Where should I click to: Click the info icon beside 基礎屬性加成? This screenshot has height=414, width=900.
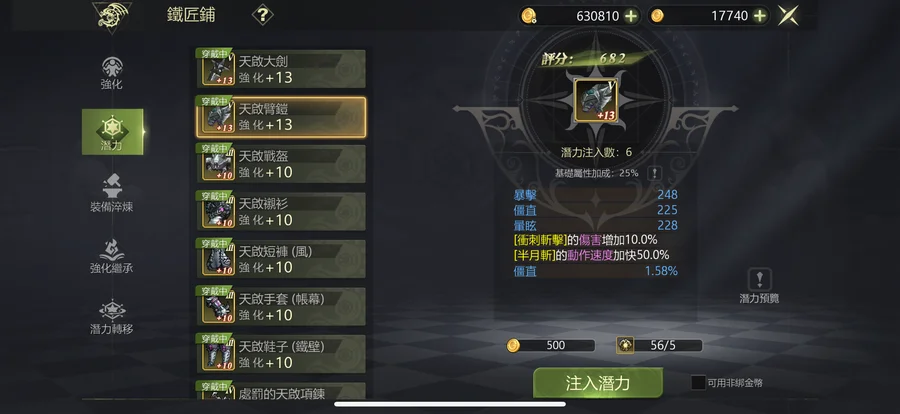(x=654, y=173)
